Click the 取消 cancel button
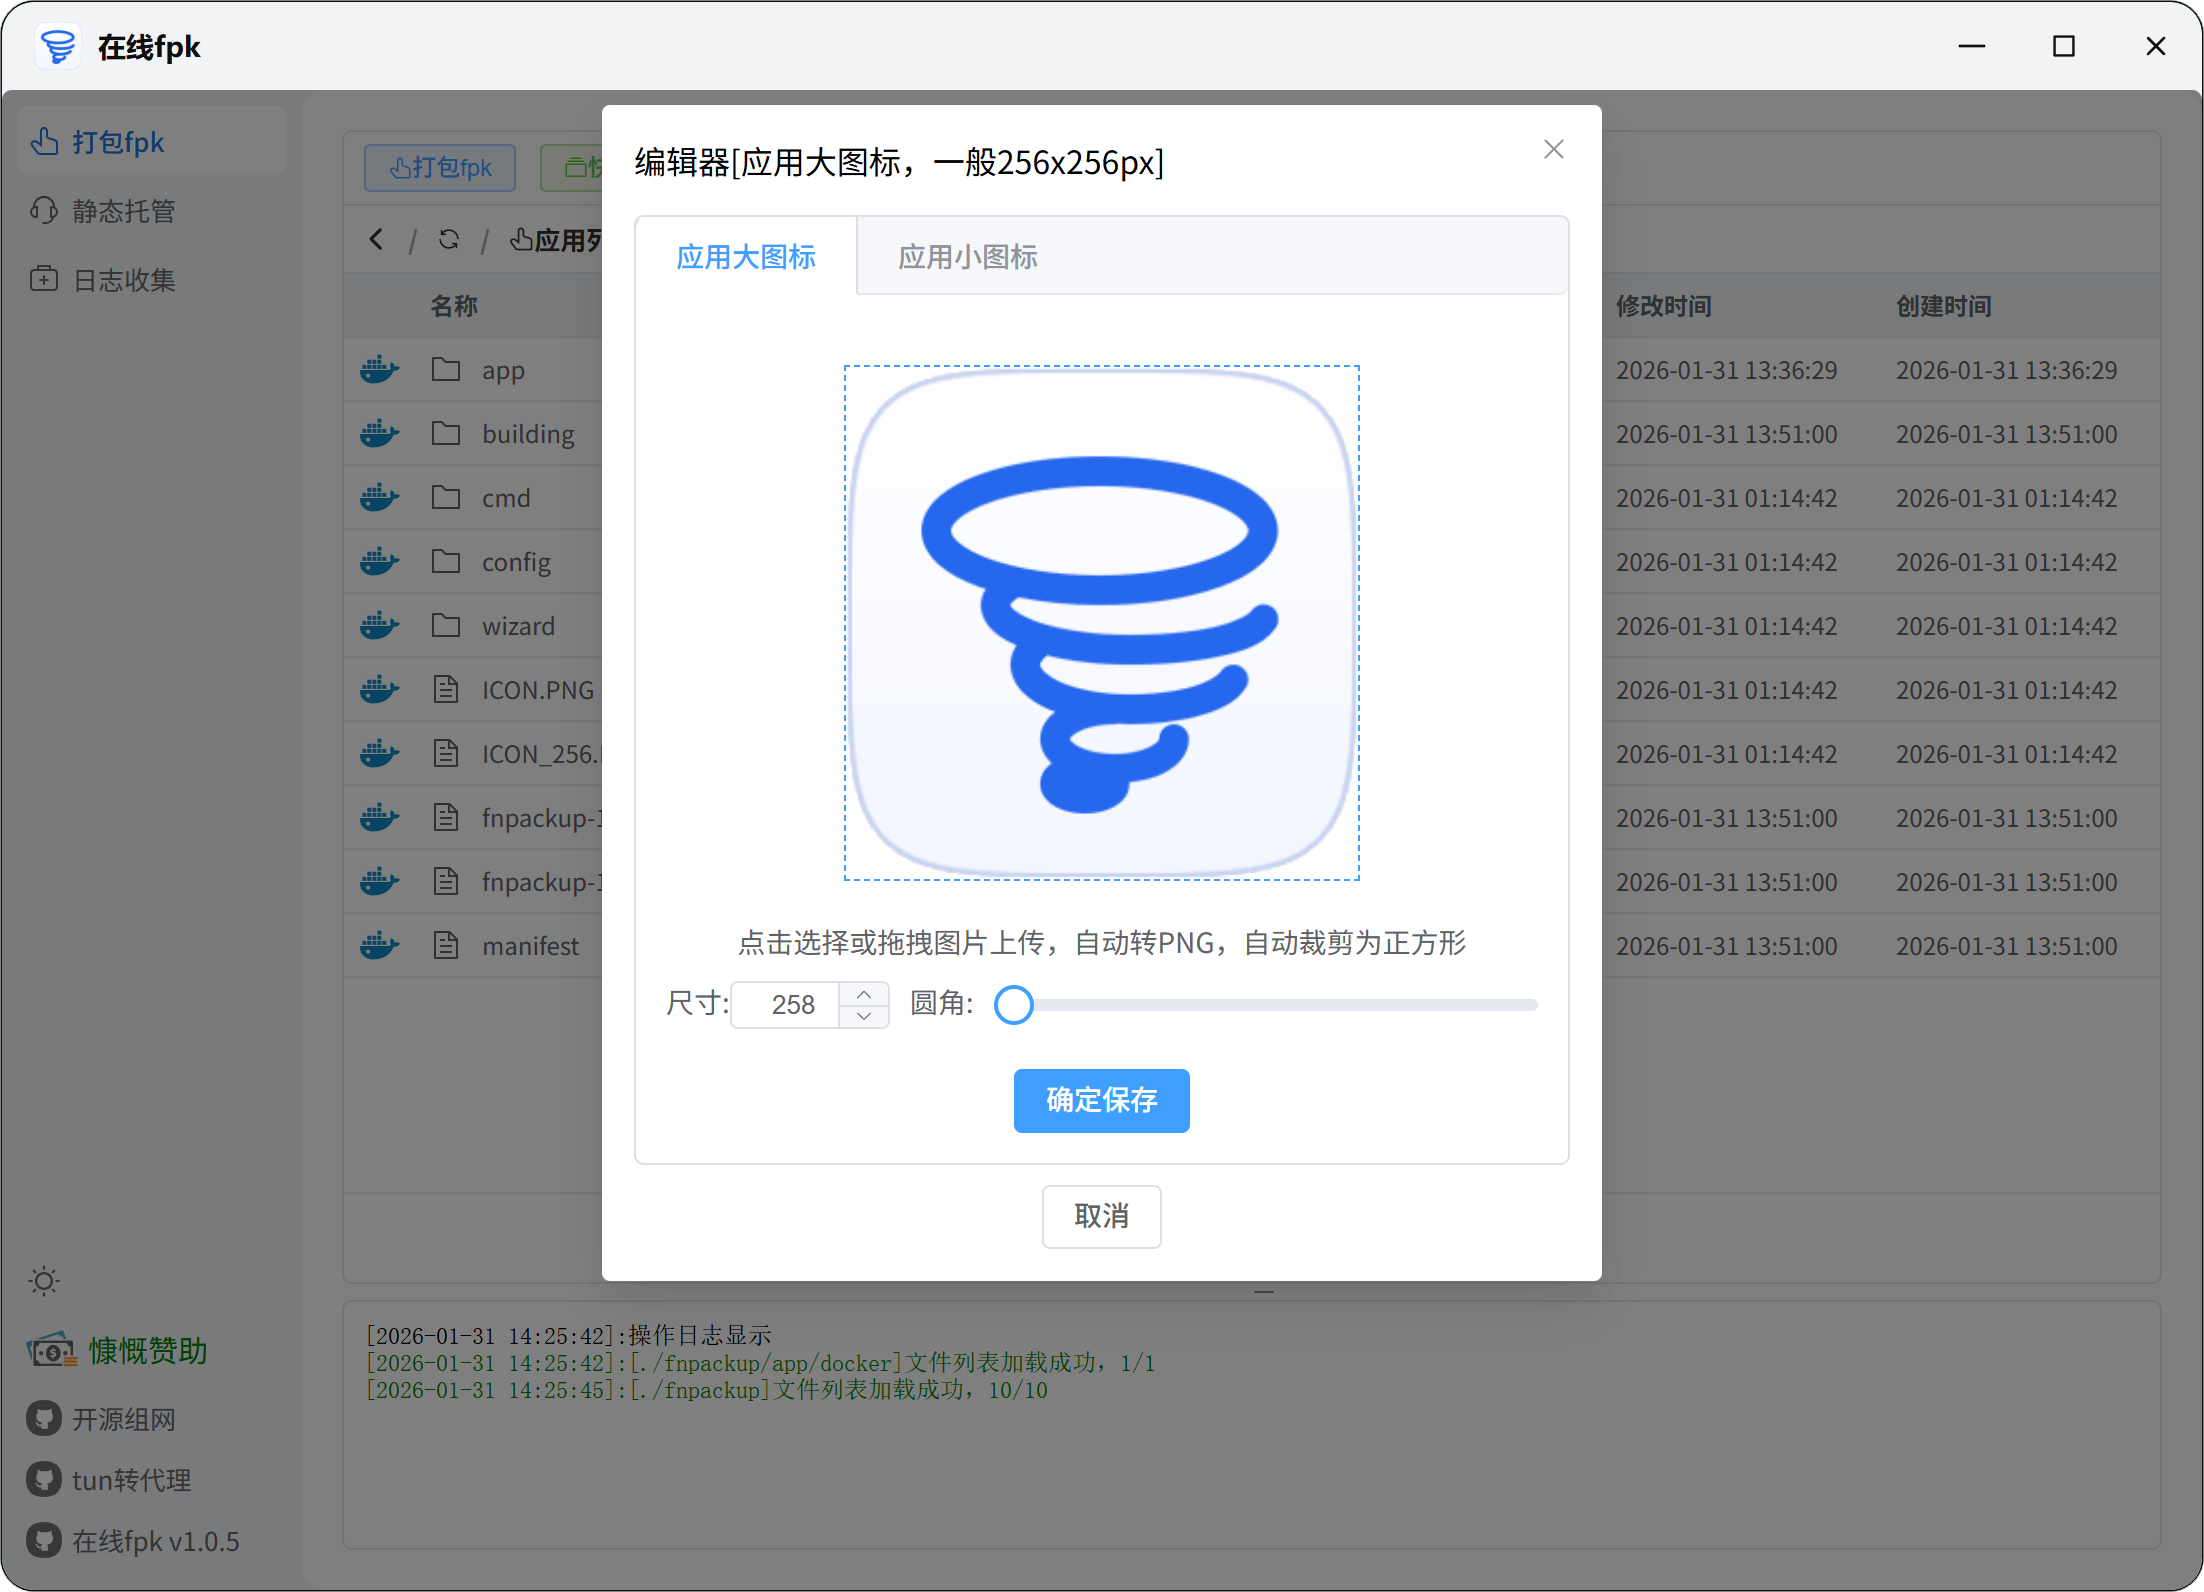 click(x=1101, y=1217)
